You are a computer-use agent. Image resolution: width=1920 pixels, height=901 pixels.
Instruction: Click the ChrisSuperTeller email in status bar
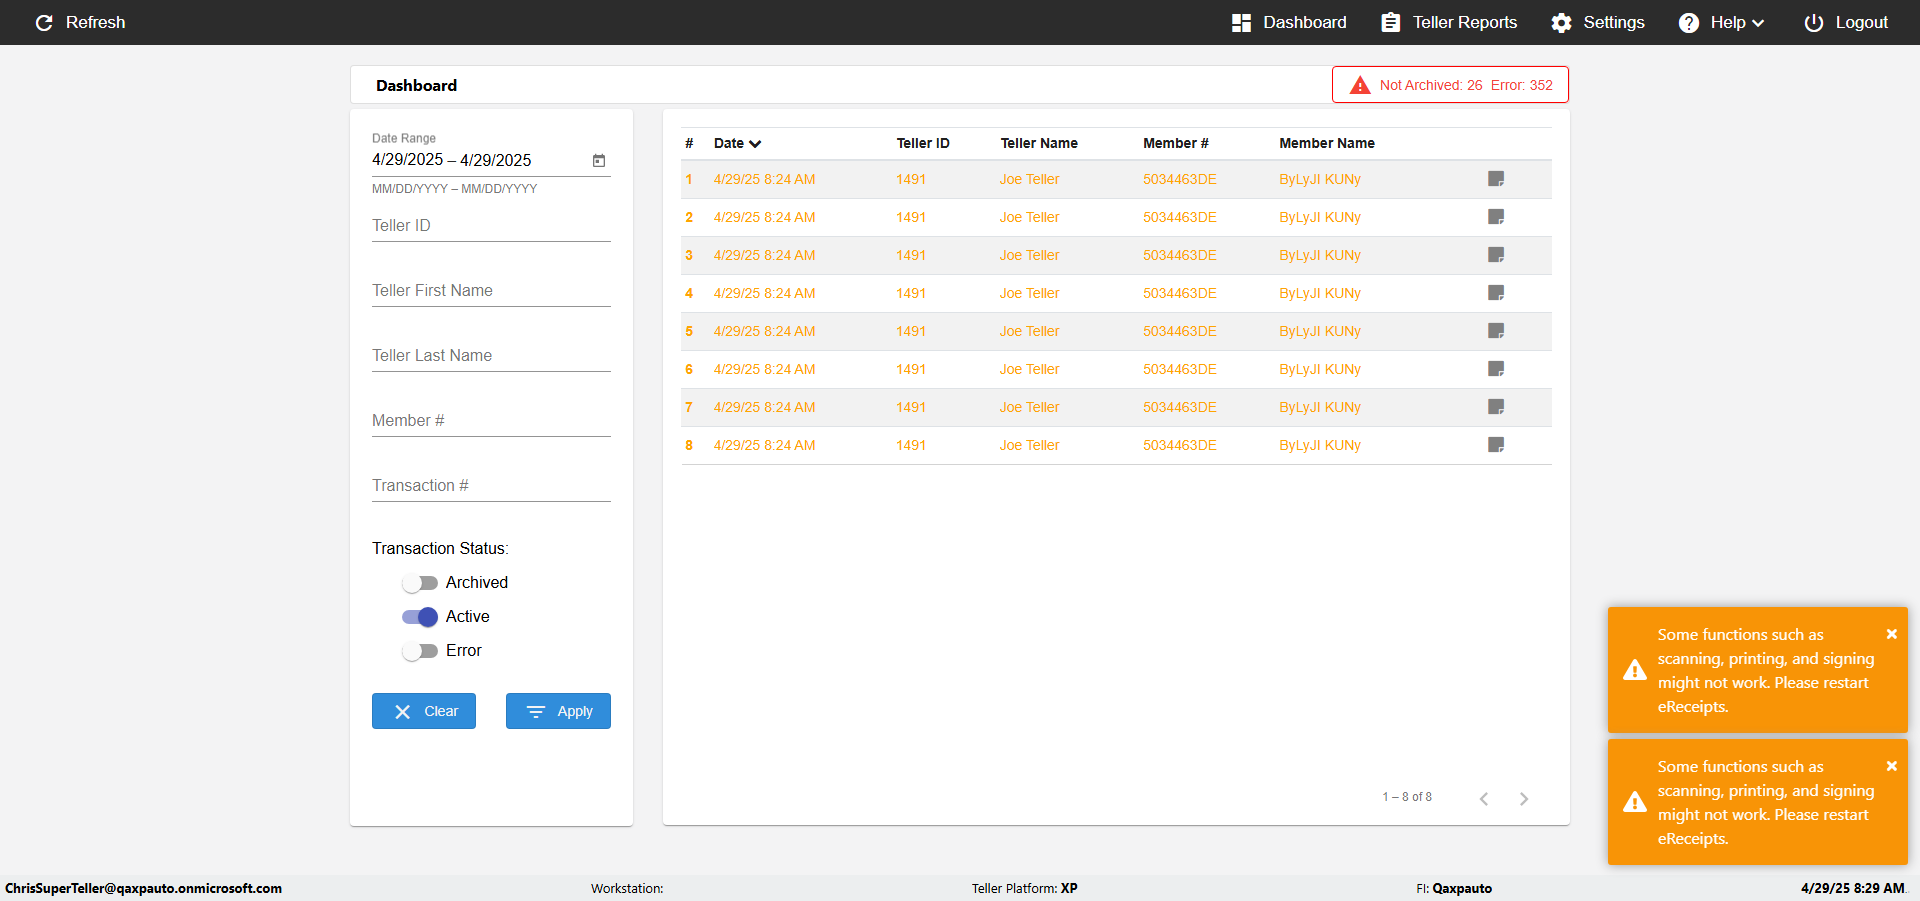click(143, 888)
